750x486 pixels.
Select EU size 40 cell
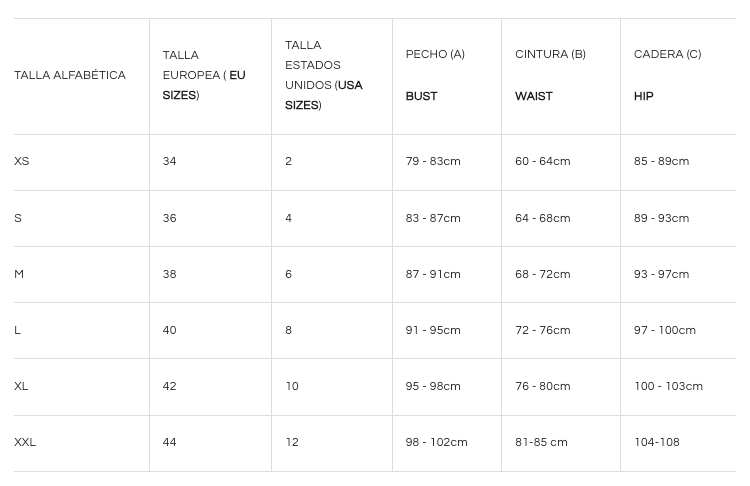click(169, 330)
